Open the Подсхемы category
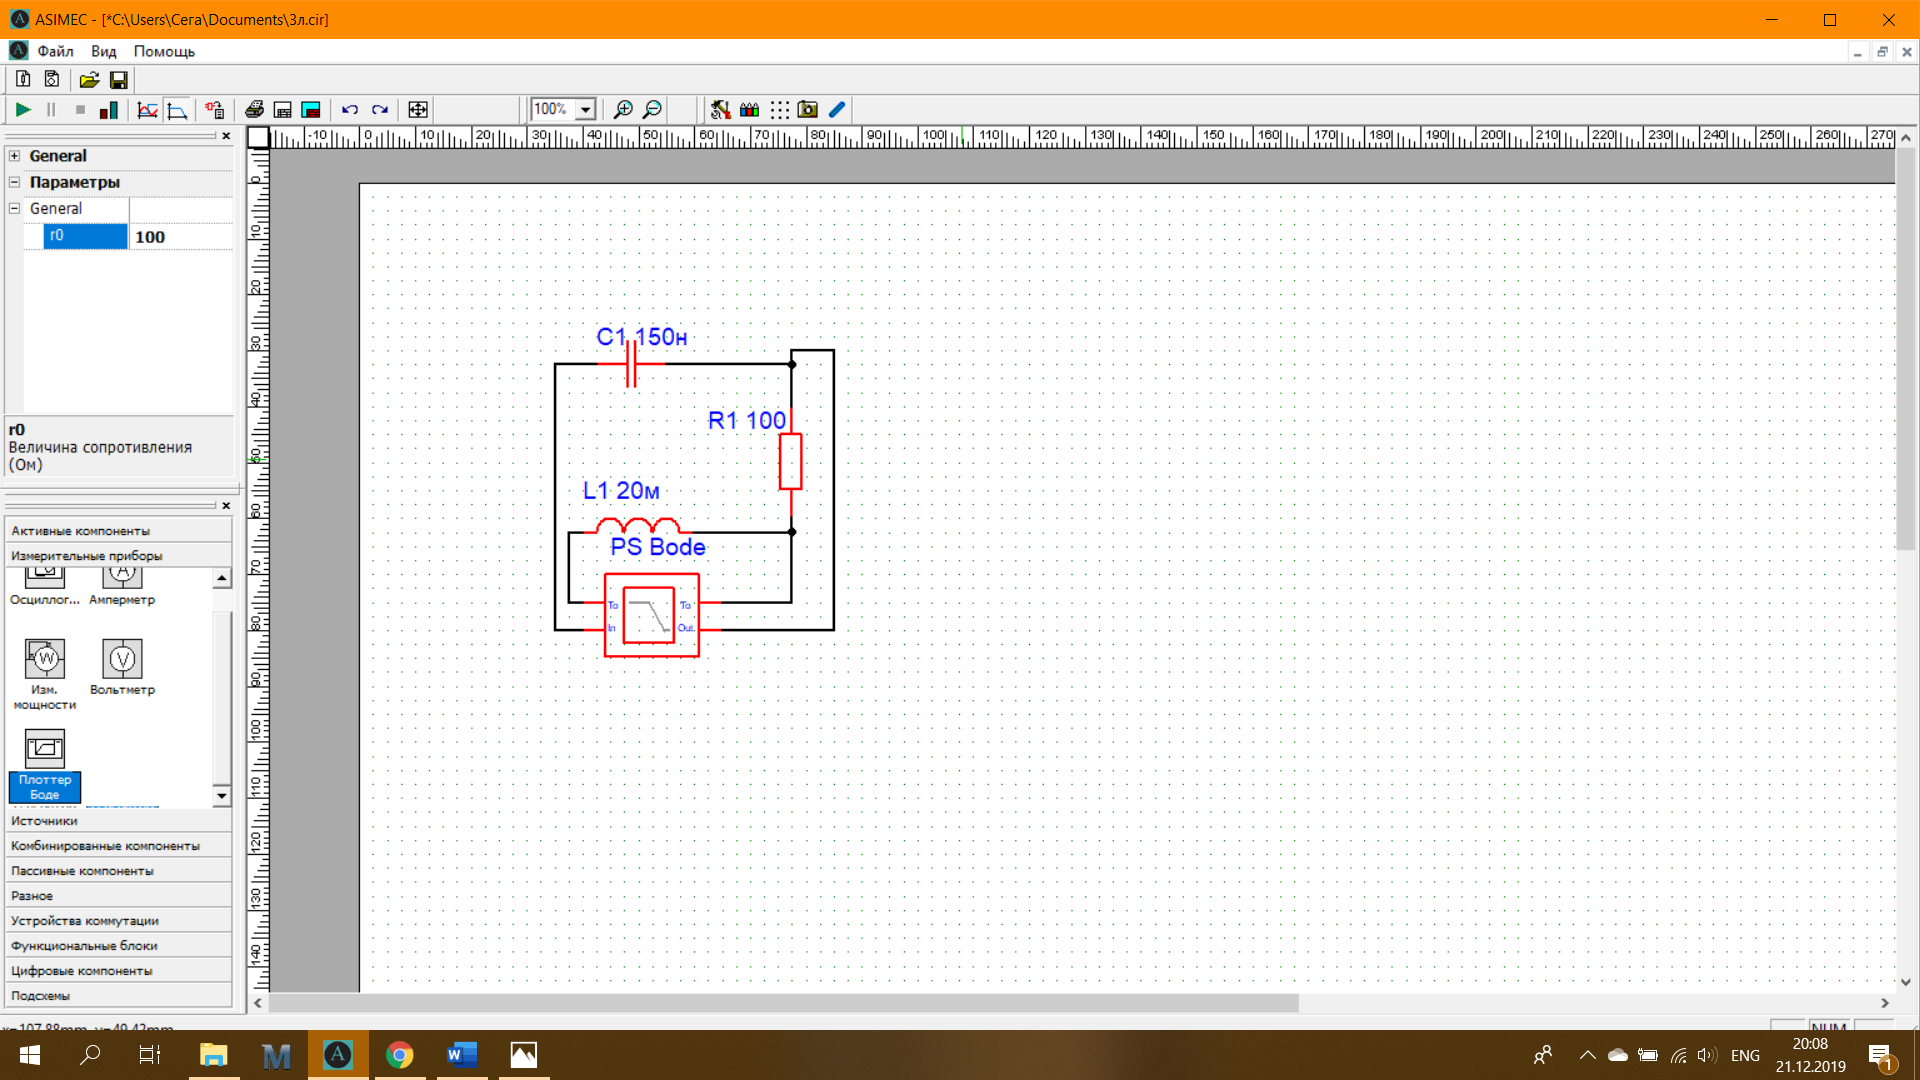Screen dimensions: 1920x1080 tap(118, 996)
